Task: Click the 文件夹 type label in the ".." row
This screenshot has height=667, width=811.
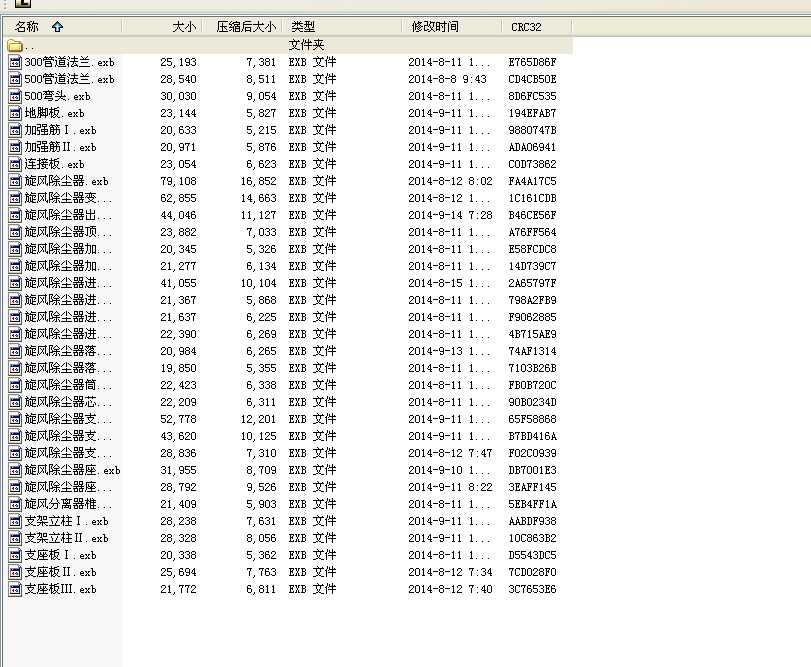Action: point(306,45)
